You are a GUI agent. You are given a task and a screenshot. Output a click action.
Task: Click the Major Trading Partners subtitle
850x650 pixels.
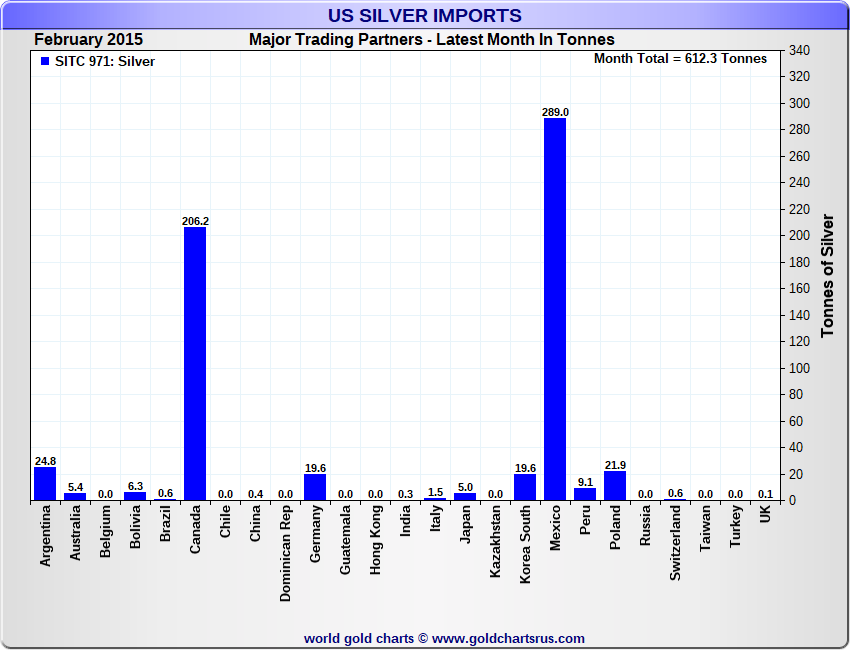click(x=431, y=40)
